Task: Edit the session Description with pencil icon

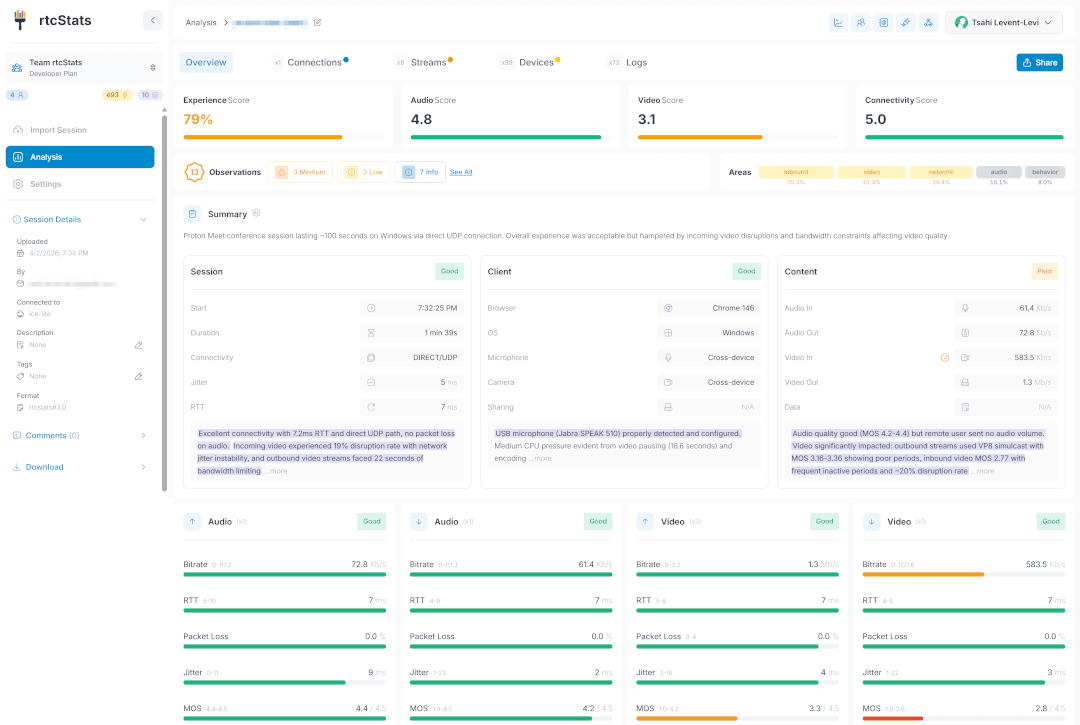Action: (139, 345)
